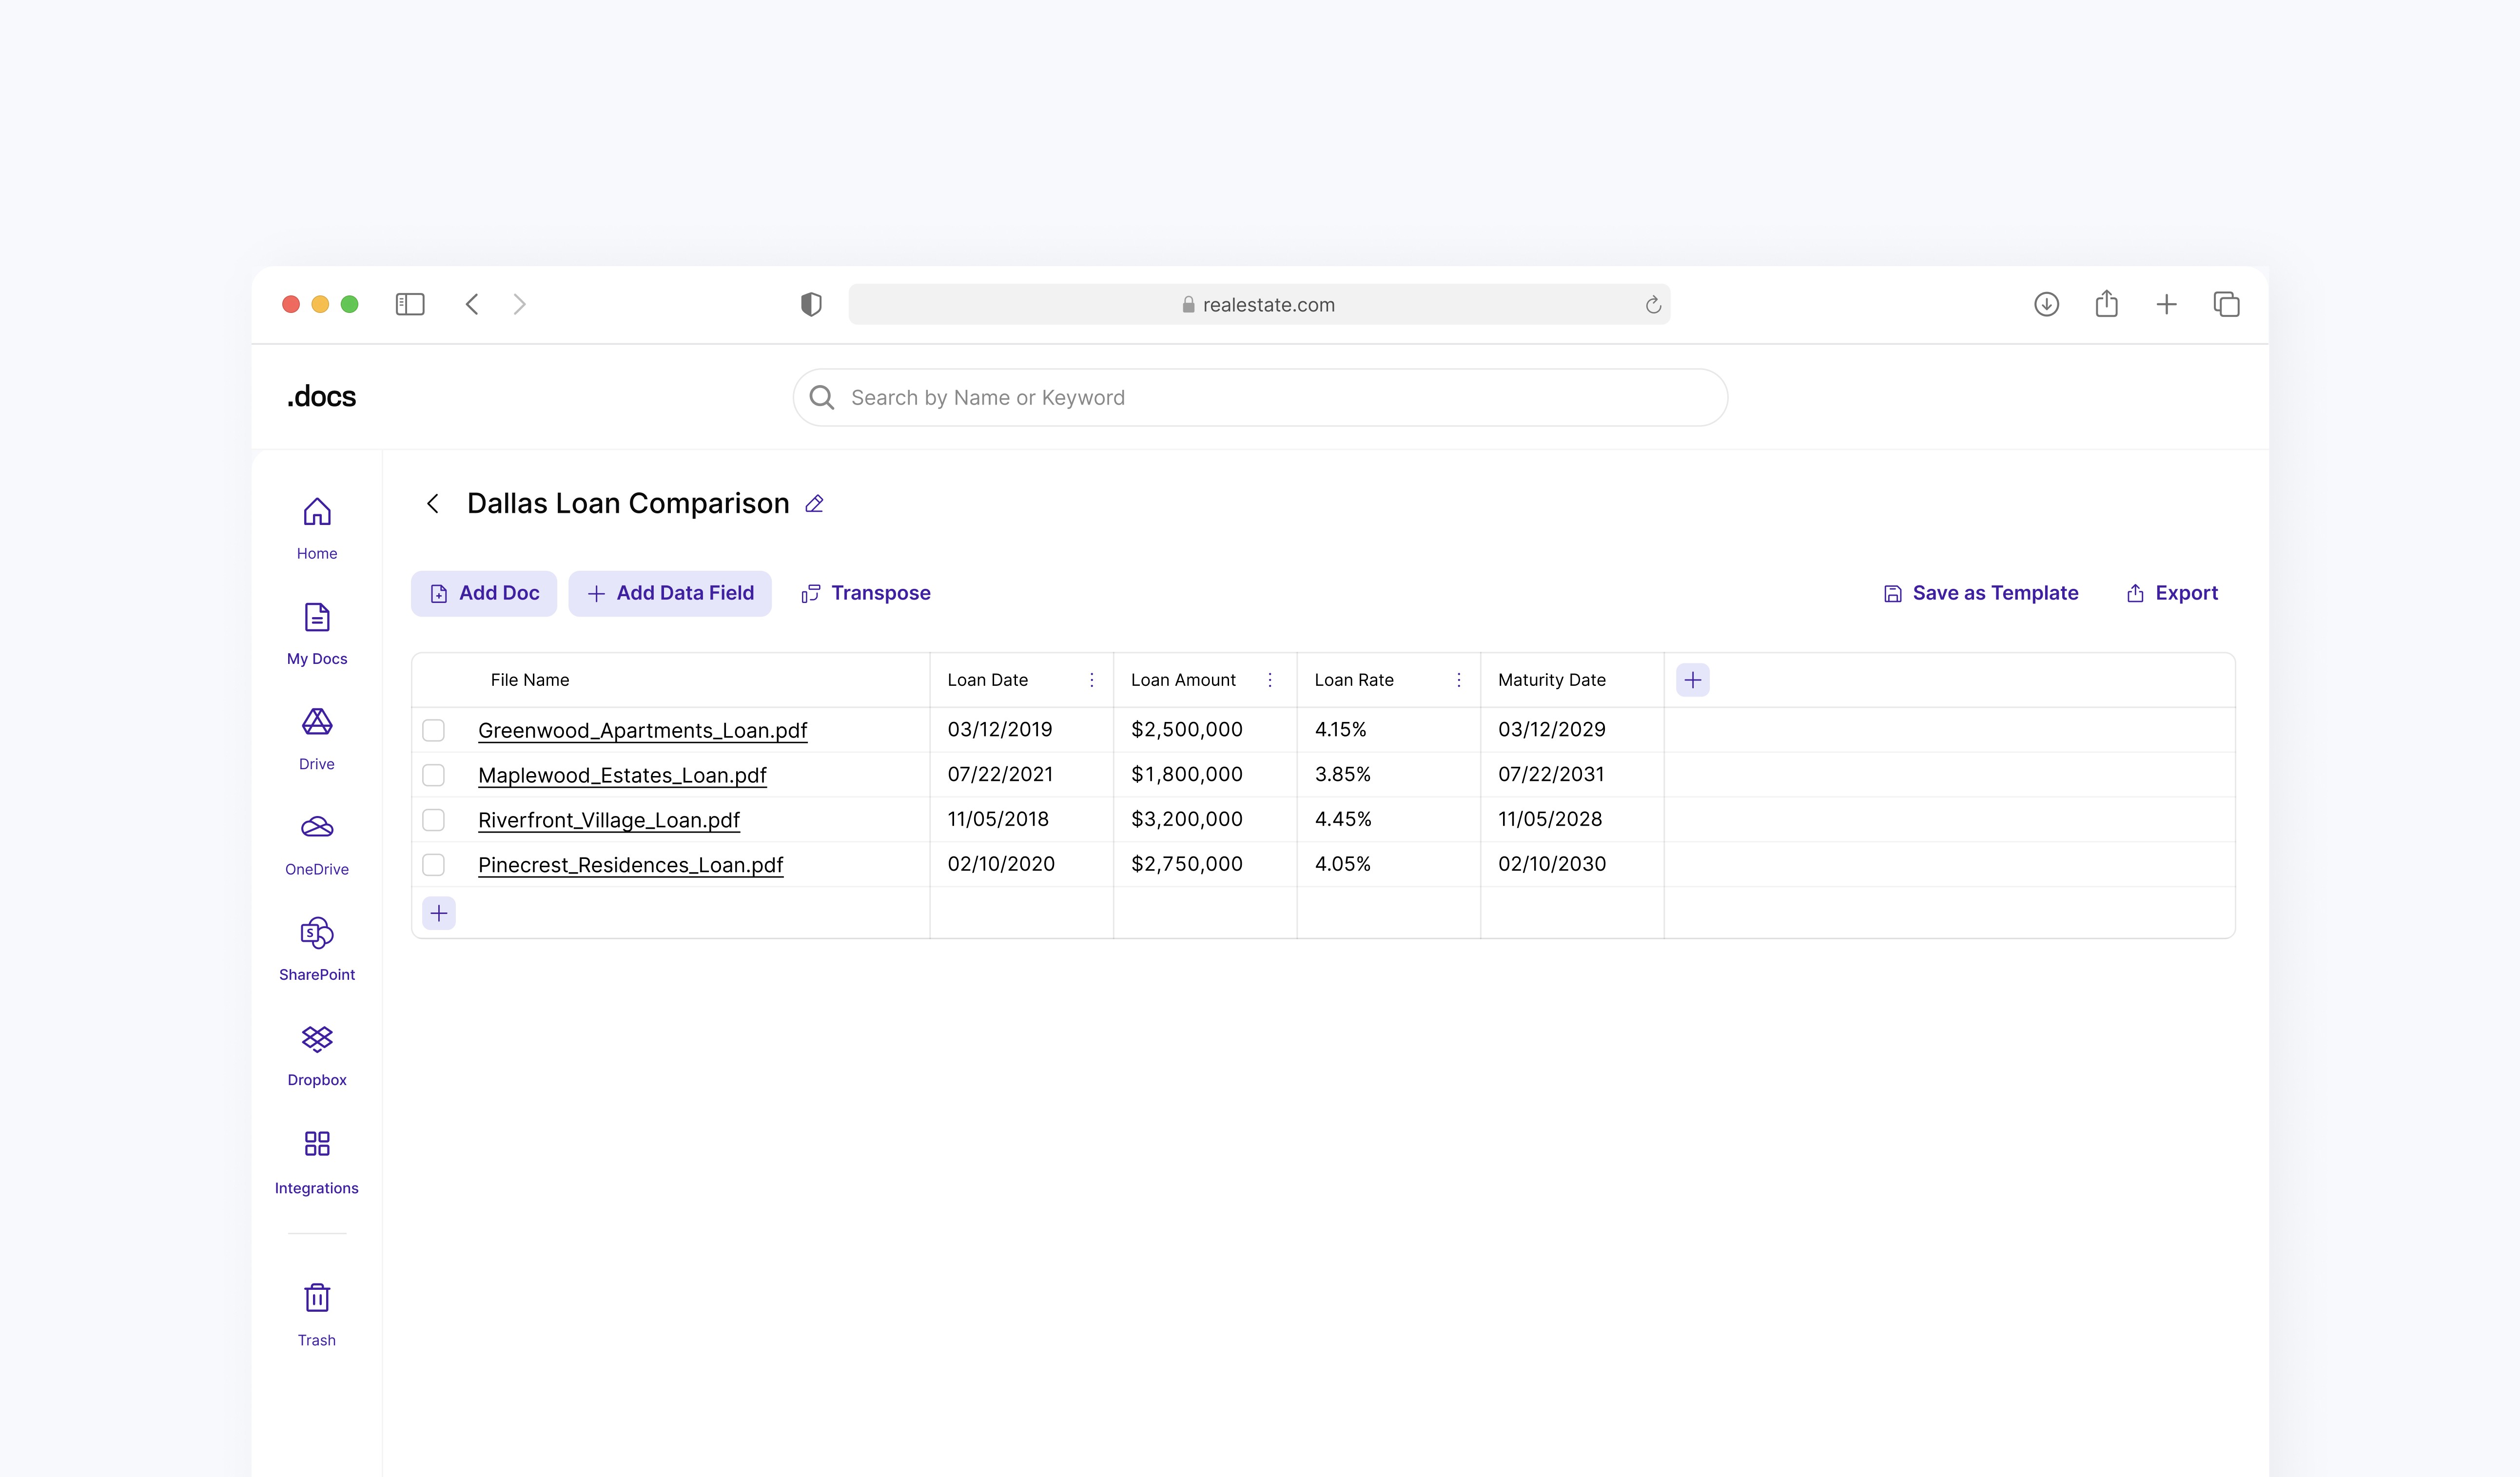Open the Trash folder
The width and height of the screenshot is (2520, 1477).
coord(317,1314)
